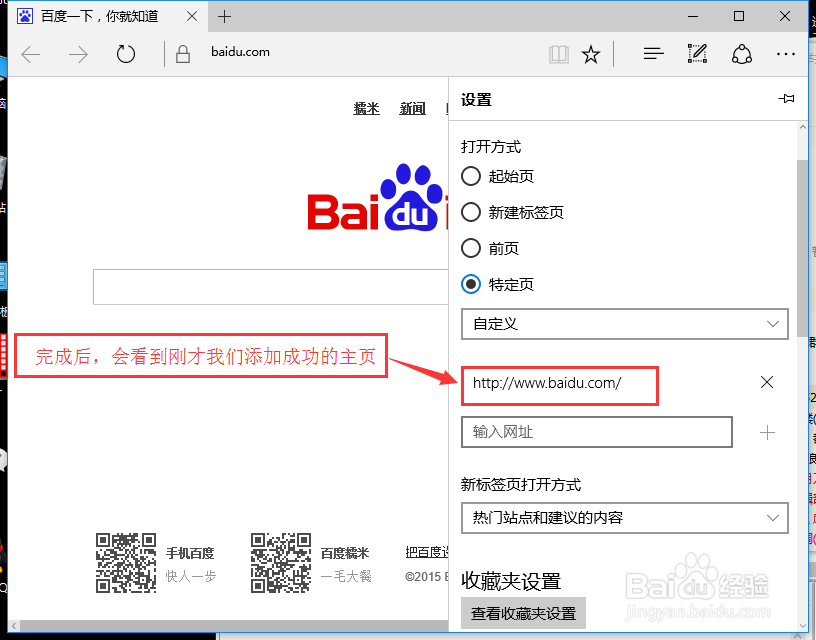816x640 pixels.
Task: Select the 新建标签页 radio option
Action: coord(471,212)
